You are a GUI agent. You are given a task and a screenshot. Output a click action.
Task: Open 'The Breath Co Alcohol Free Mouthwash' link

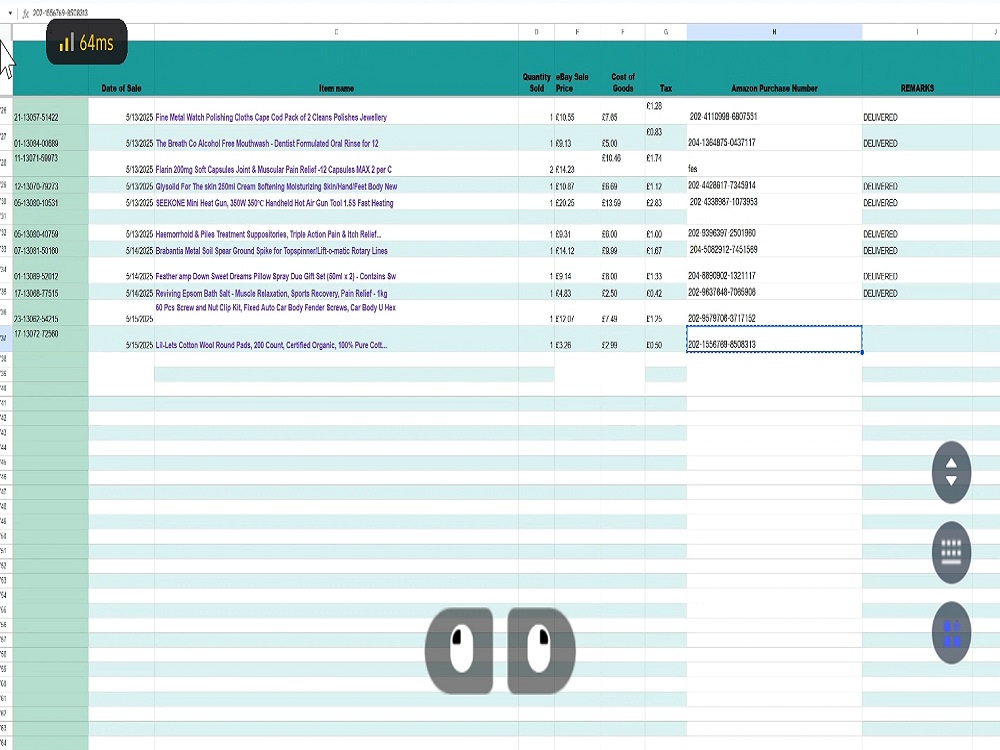[267, 143]
